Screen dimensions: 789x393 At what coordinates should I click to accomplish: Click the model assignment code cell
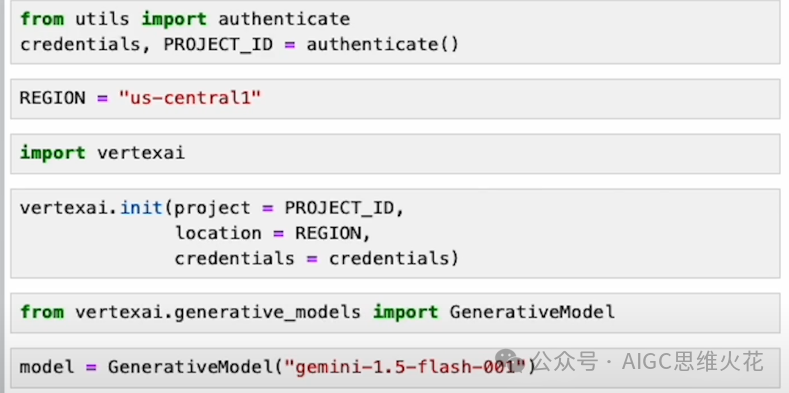coord(395,367)
